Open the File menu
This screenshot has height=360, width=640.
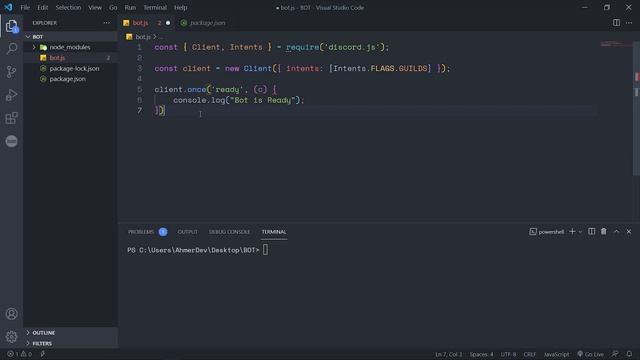click(25, 7)
